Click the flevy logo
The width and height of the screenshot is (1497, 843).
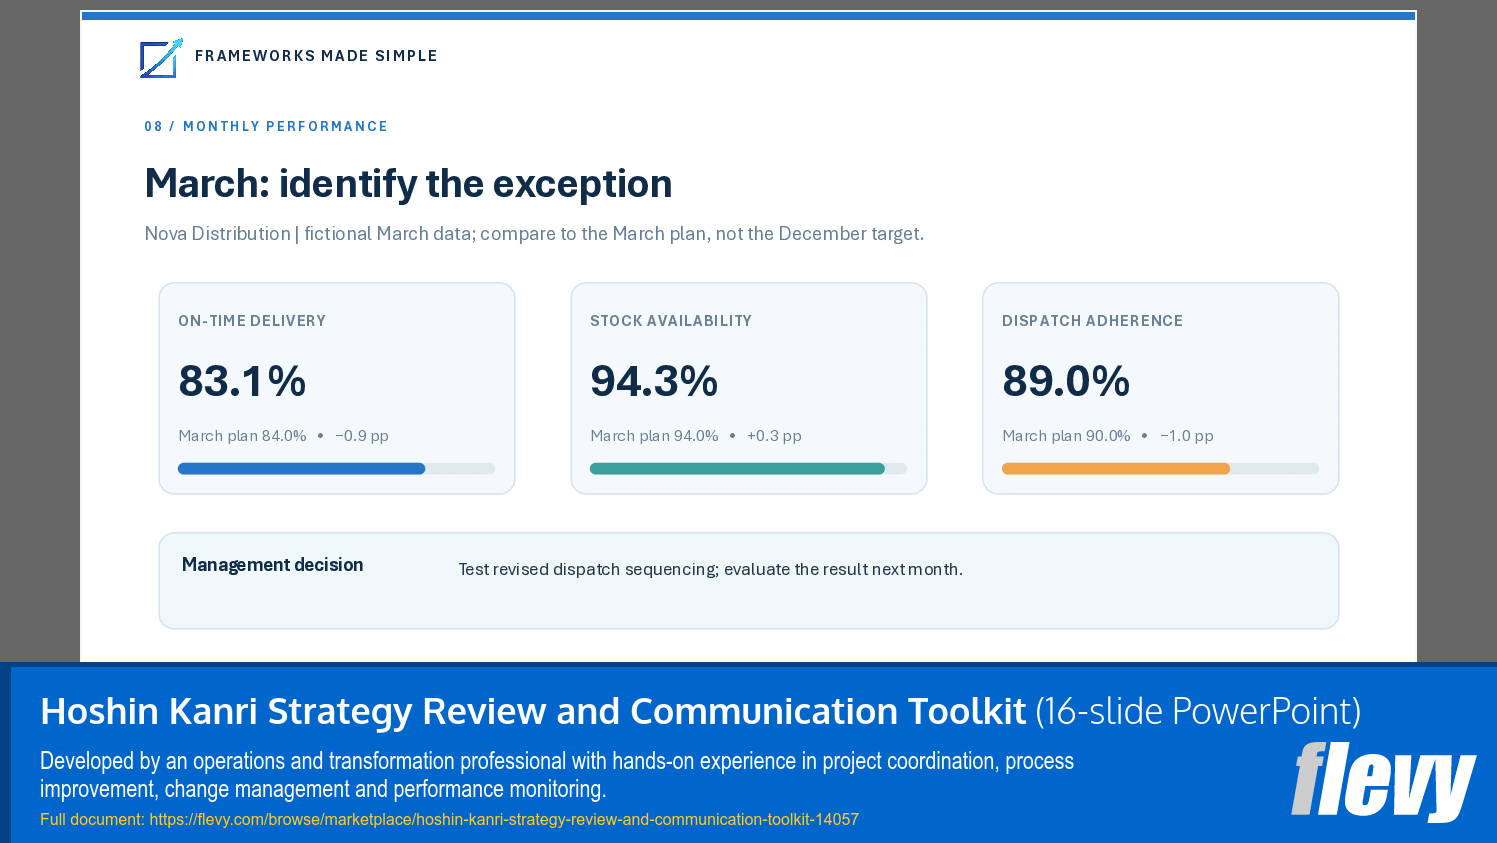pyautogui.click(x=1383, y=781)
